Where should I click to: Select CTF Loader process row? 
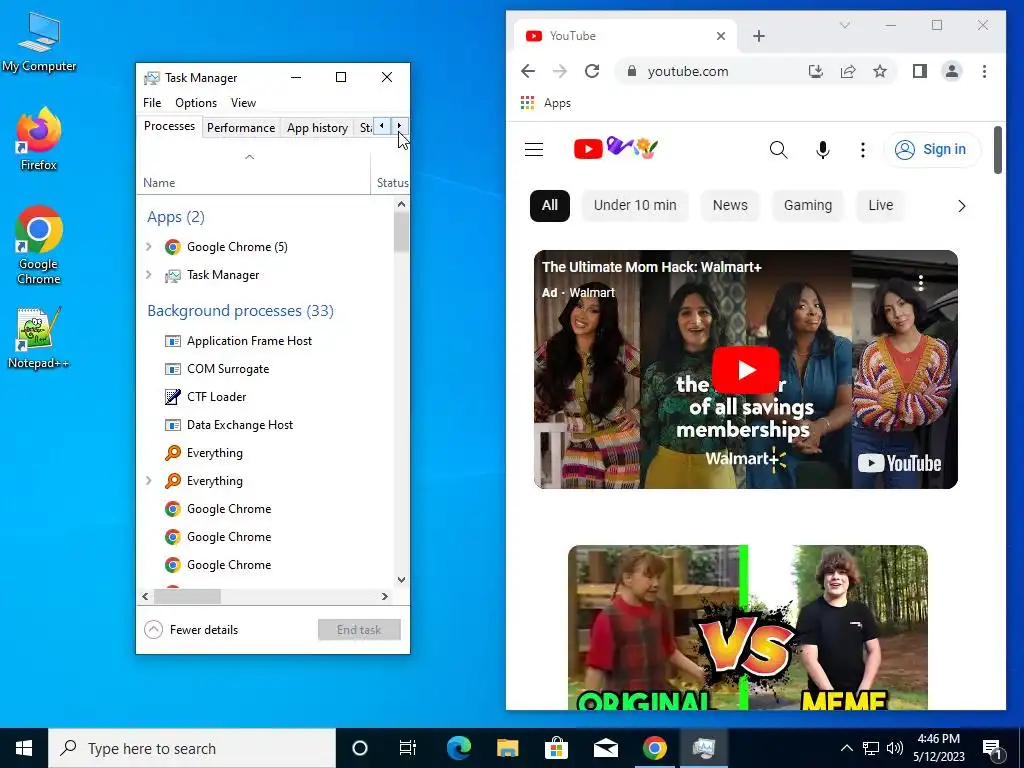click(x=264, y=396)
